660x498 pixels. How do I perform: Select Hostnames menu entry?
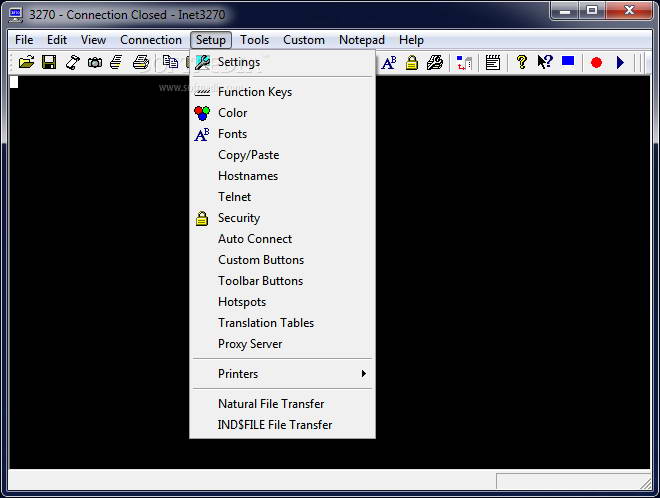click(282, 176)
